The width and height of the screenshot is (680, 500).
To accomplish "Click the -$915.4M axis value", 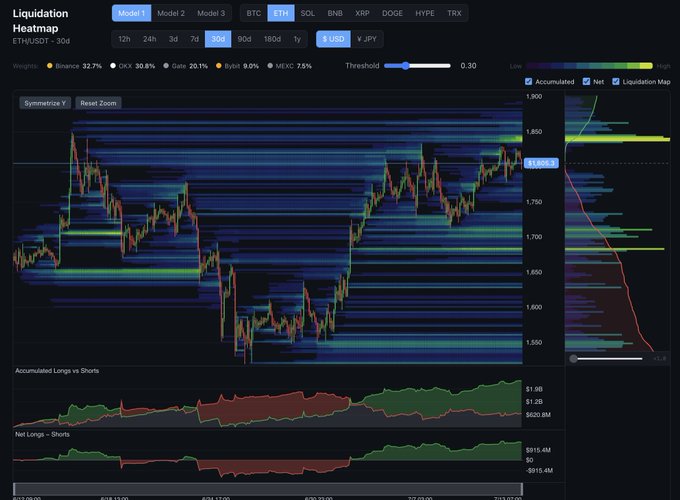I will pyautogui.click(x=539, y=471).
